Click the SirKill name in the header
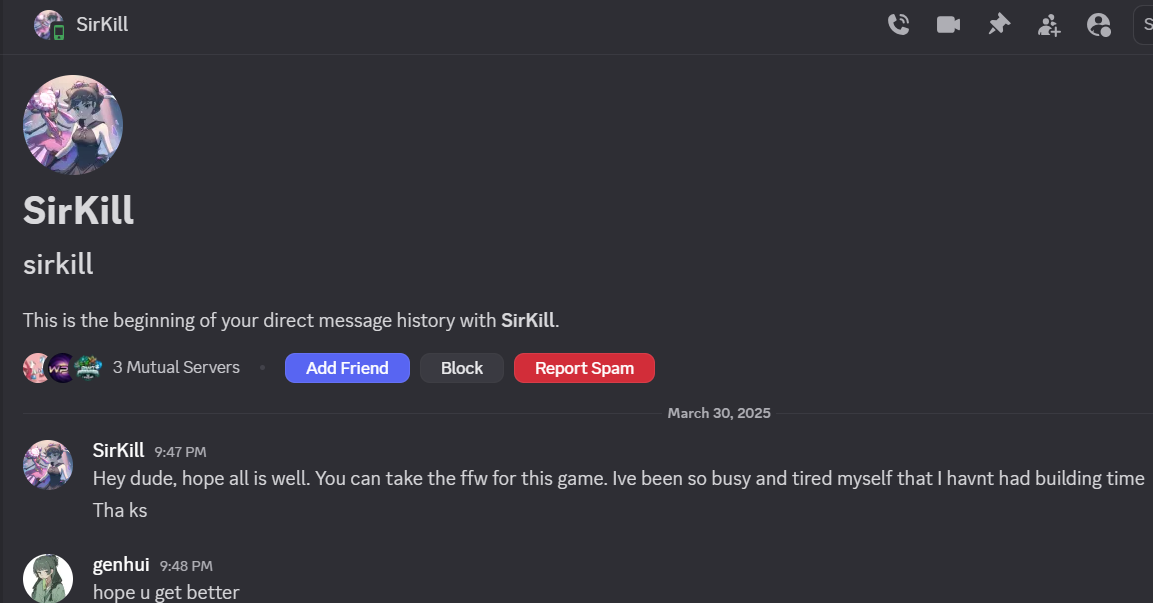This screenshot has height=603, width=1153. [102, 25]
